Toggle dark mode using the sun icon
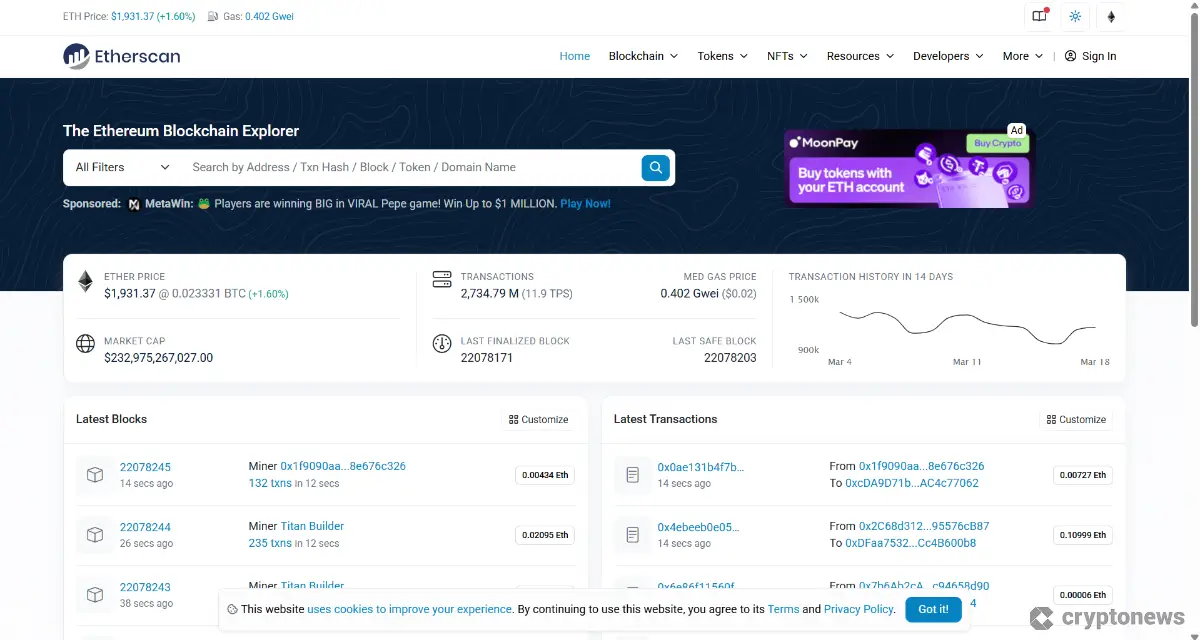1200x640 pixels. [x=1075, y=16]
